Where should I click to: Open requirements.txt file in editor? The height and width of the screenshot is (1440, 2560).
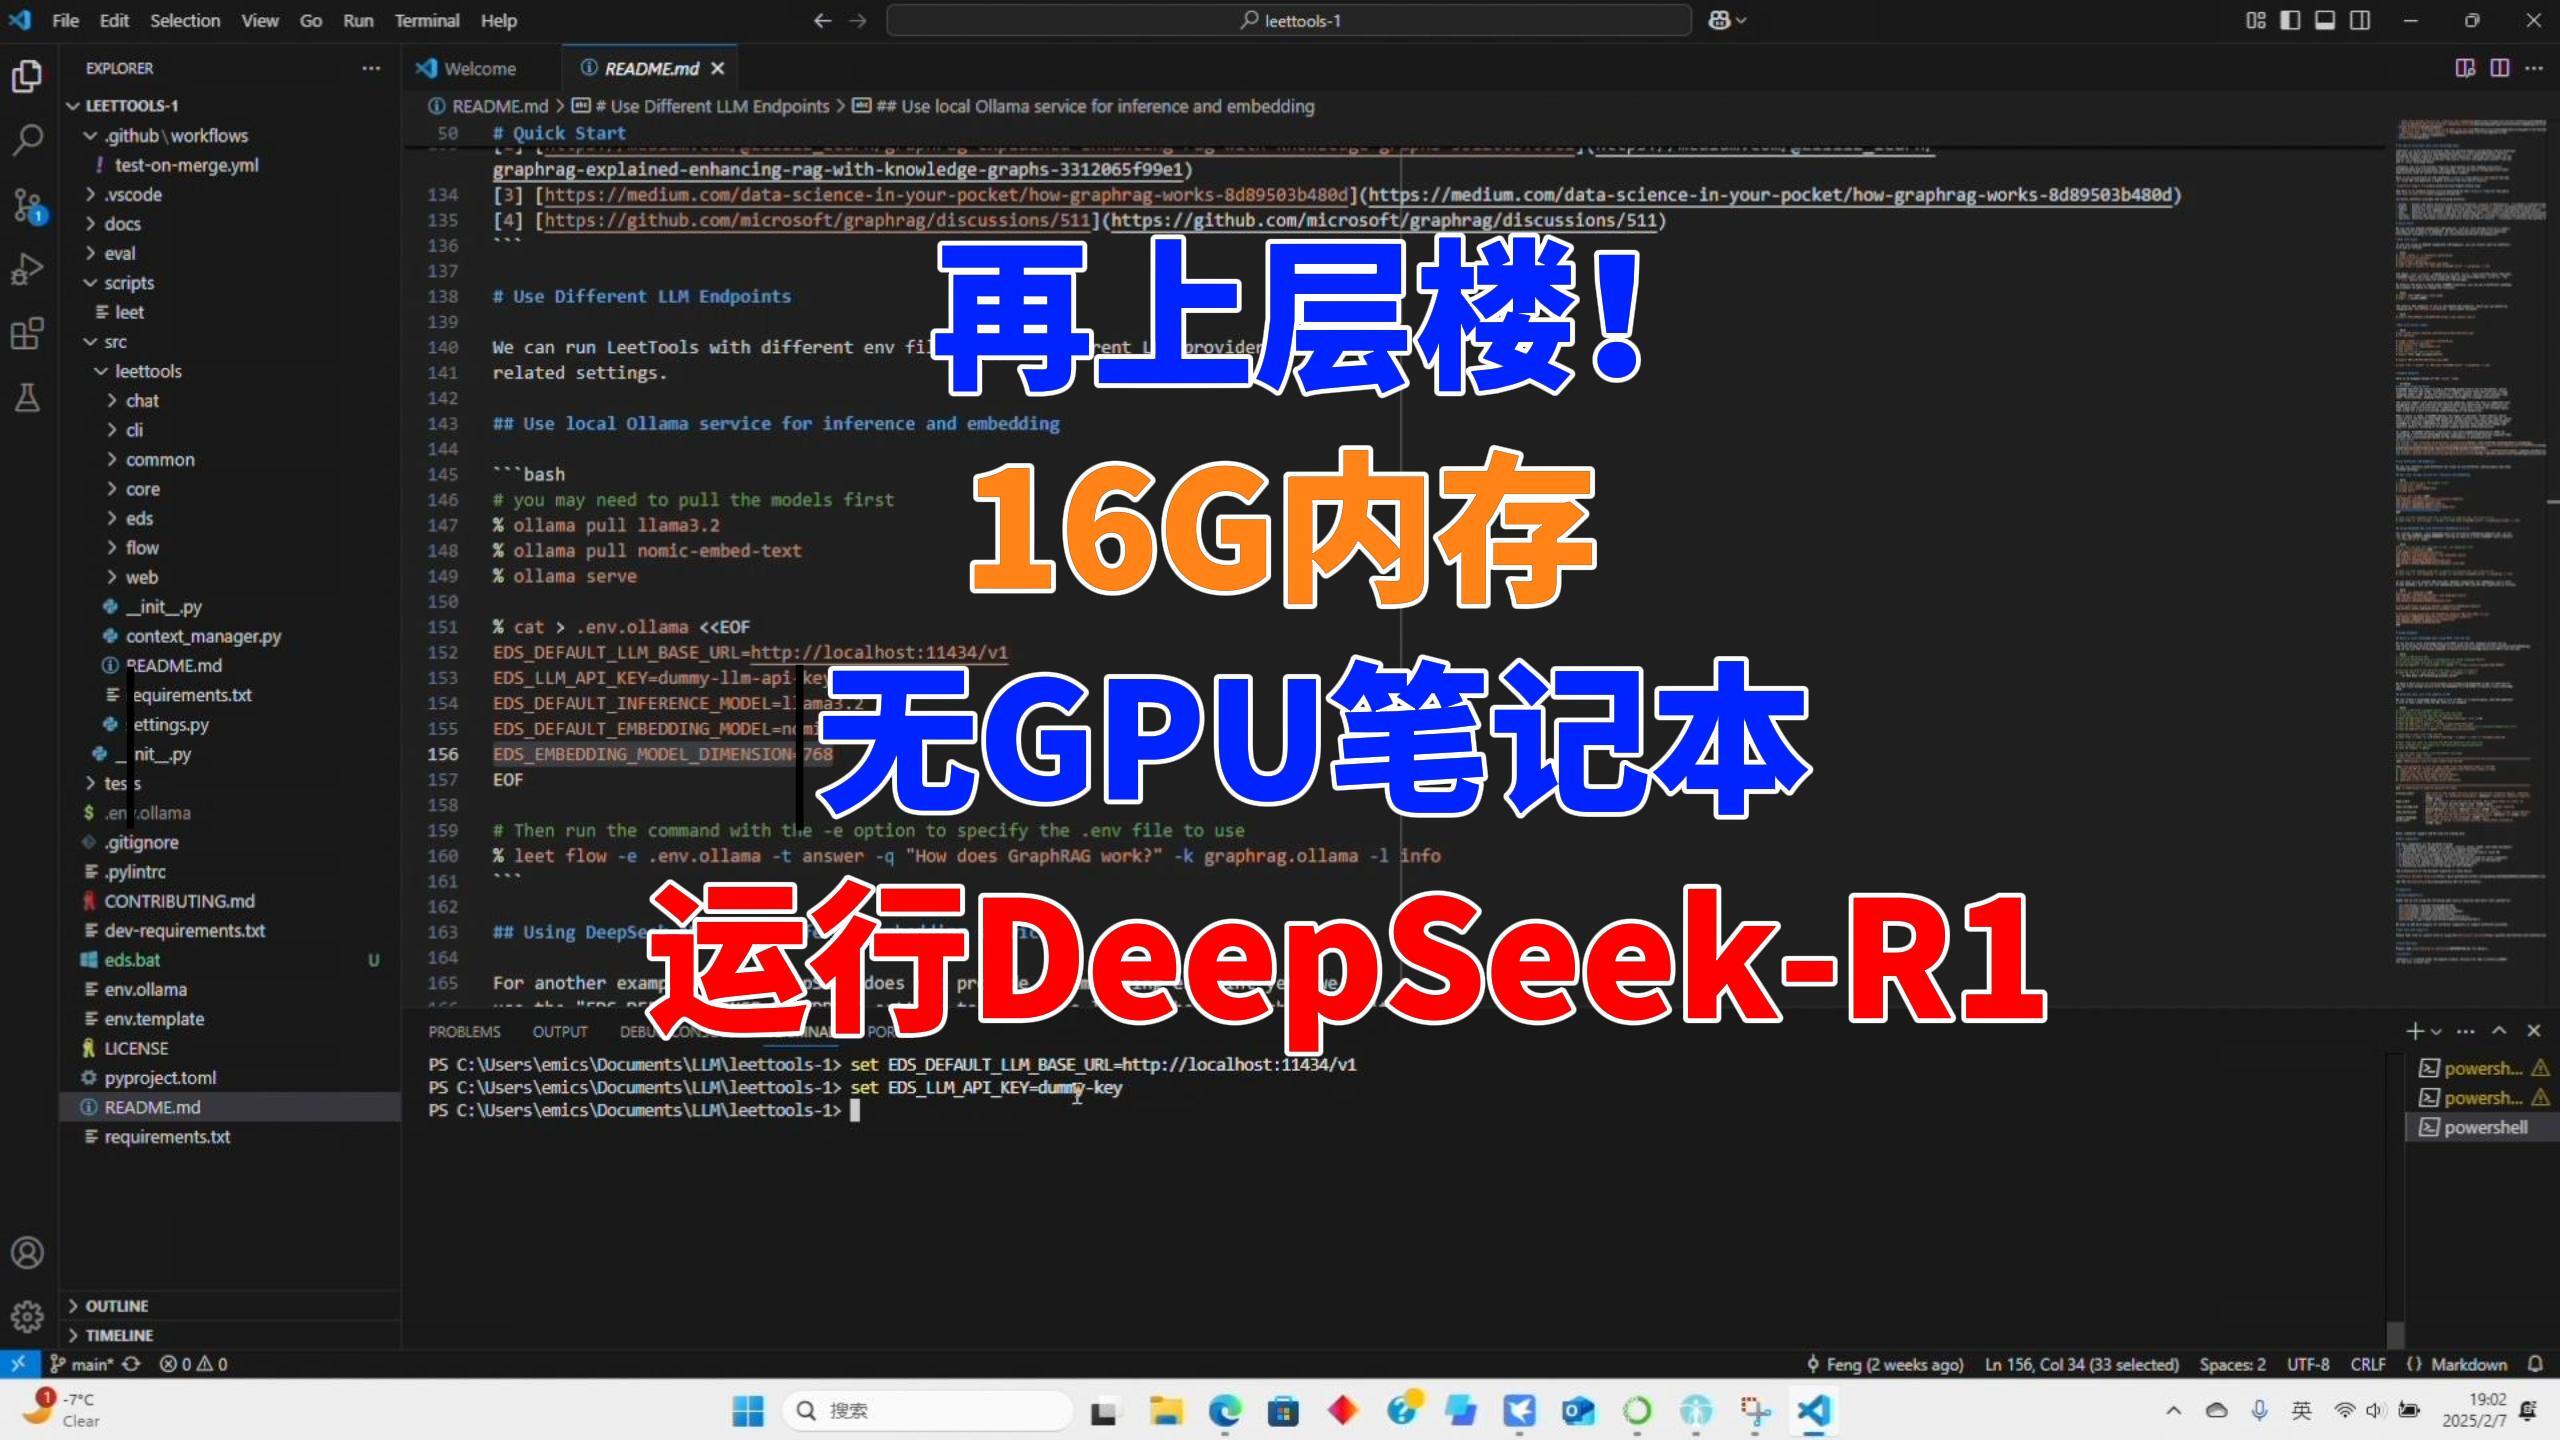165,1136
